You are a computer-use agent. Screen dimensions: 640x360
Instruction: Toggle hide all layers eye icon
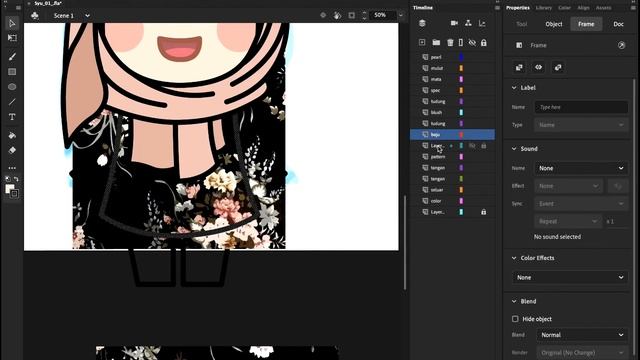[472, 42]
